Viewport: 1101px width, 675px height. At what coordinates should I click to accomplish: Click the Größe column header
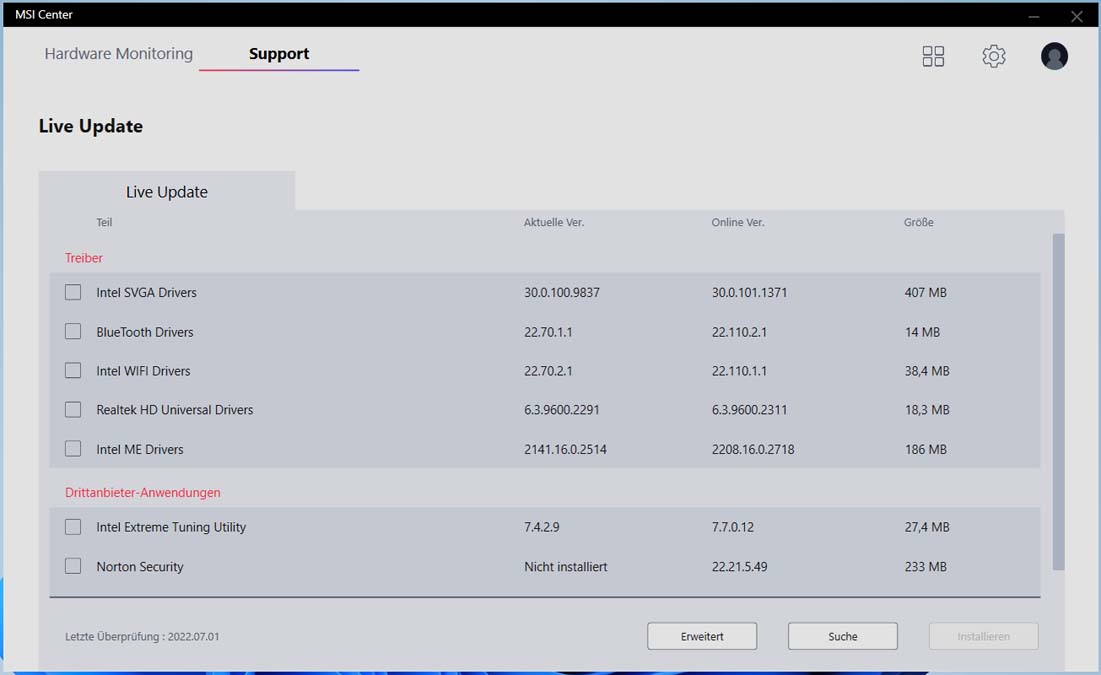[918, 223]
